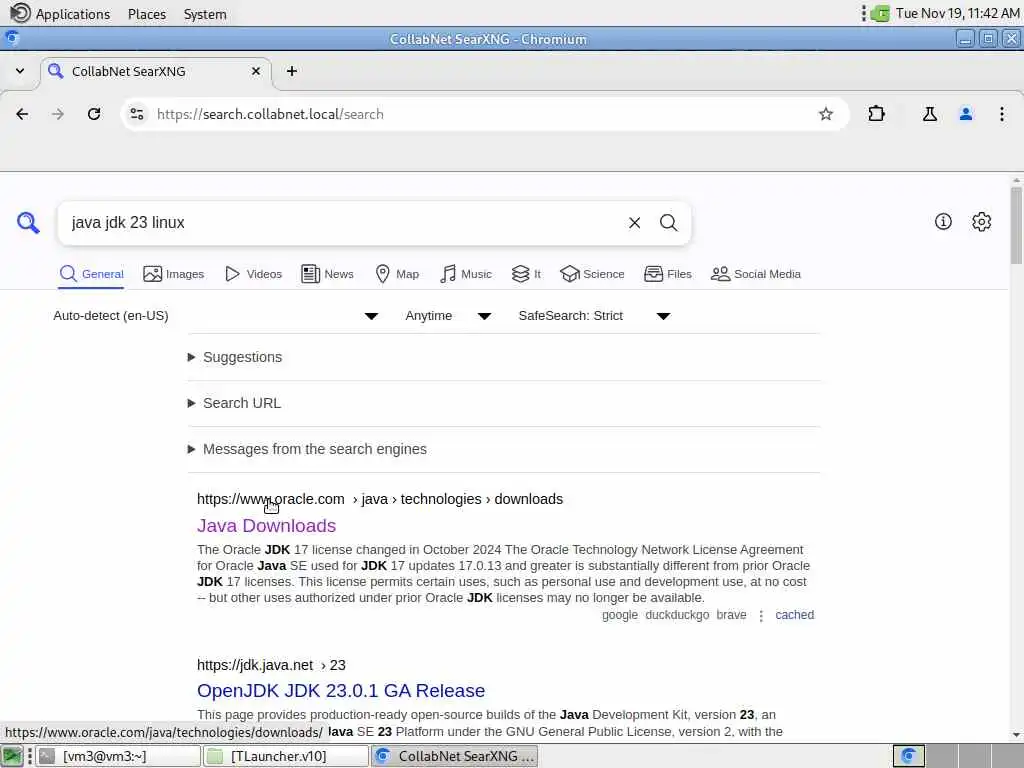Switch to the Videos category
This screenshot has width=1024, height=768.
253,274
